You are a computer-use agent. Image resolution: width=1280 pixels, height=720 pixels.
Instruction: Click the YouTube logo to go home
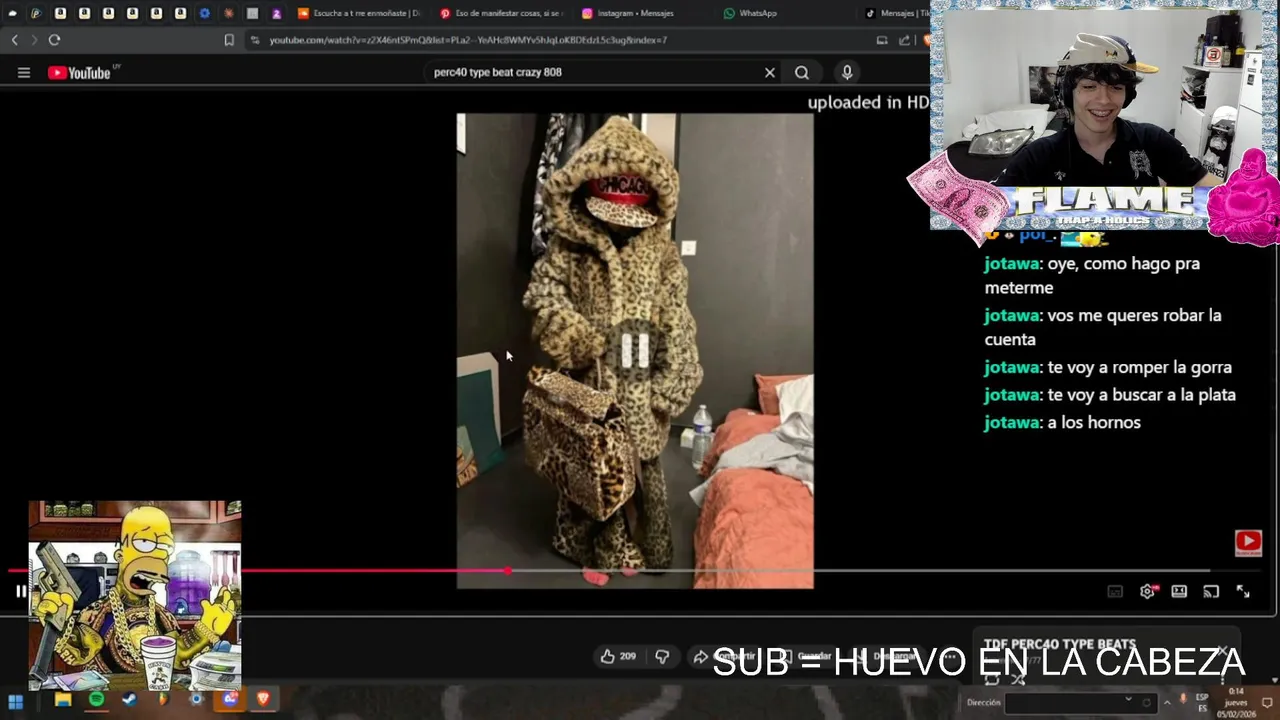[79, 72]
